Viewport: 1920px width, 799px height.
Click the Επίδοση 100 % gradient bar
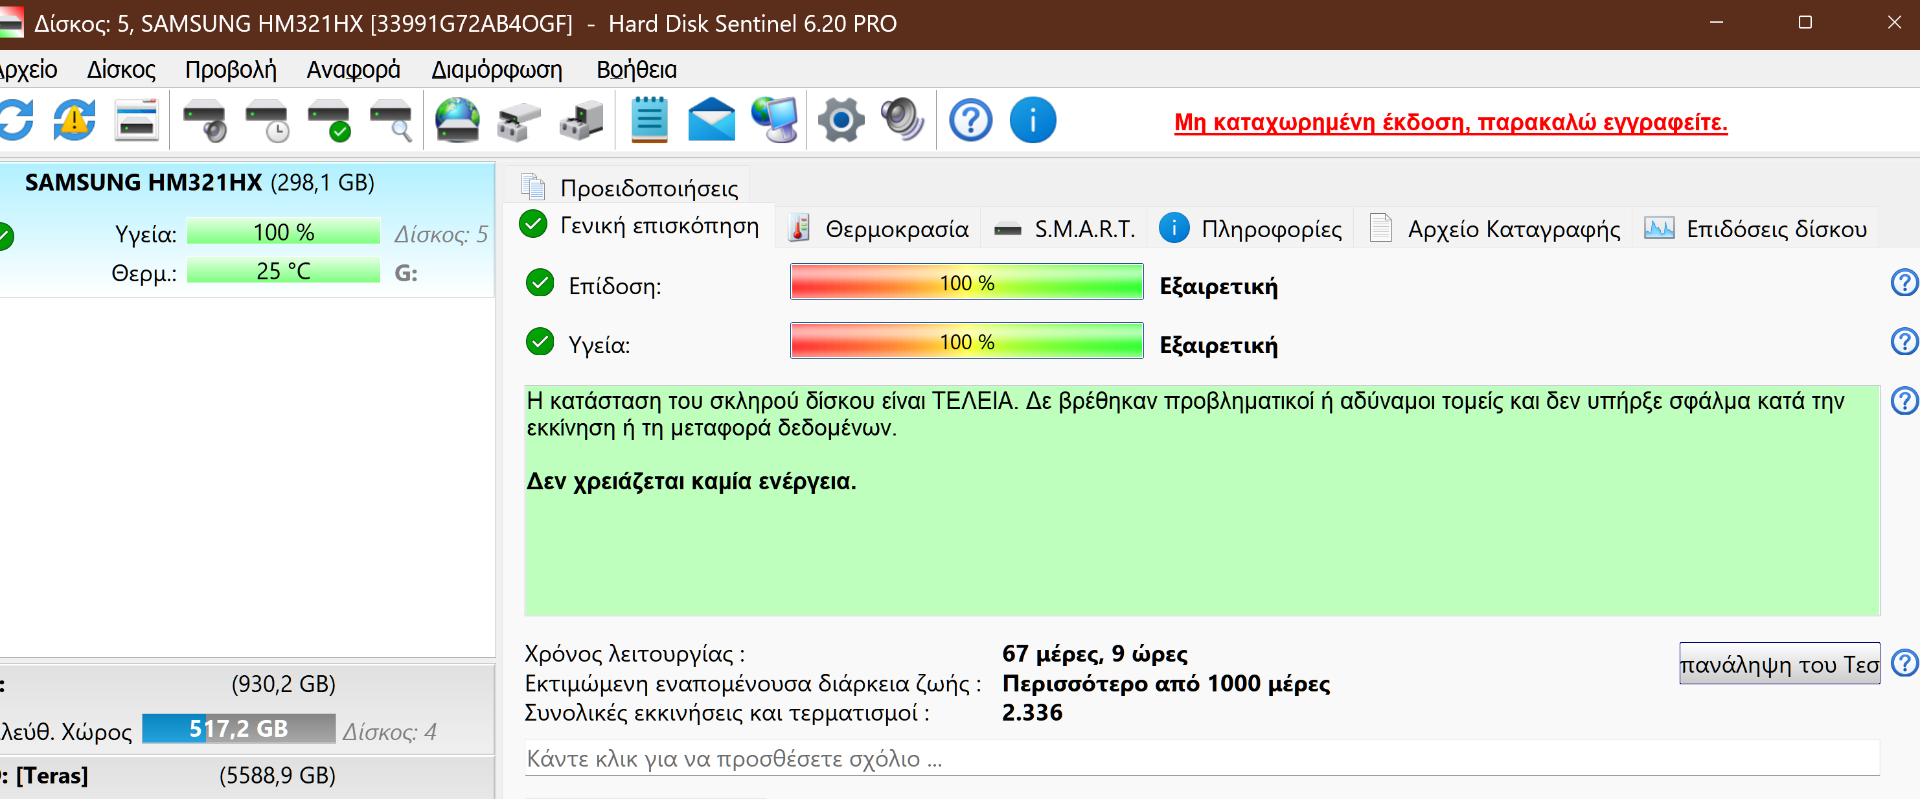tap(967, 283)
